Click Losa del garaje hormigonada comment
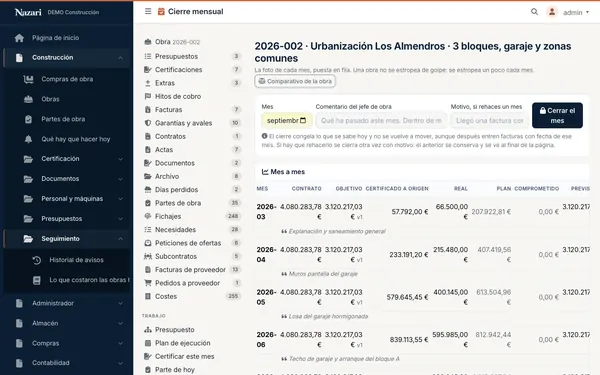 pos(328,316)
